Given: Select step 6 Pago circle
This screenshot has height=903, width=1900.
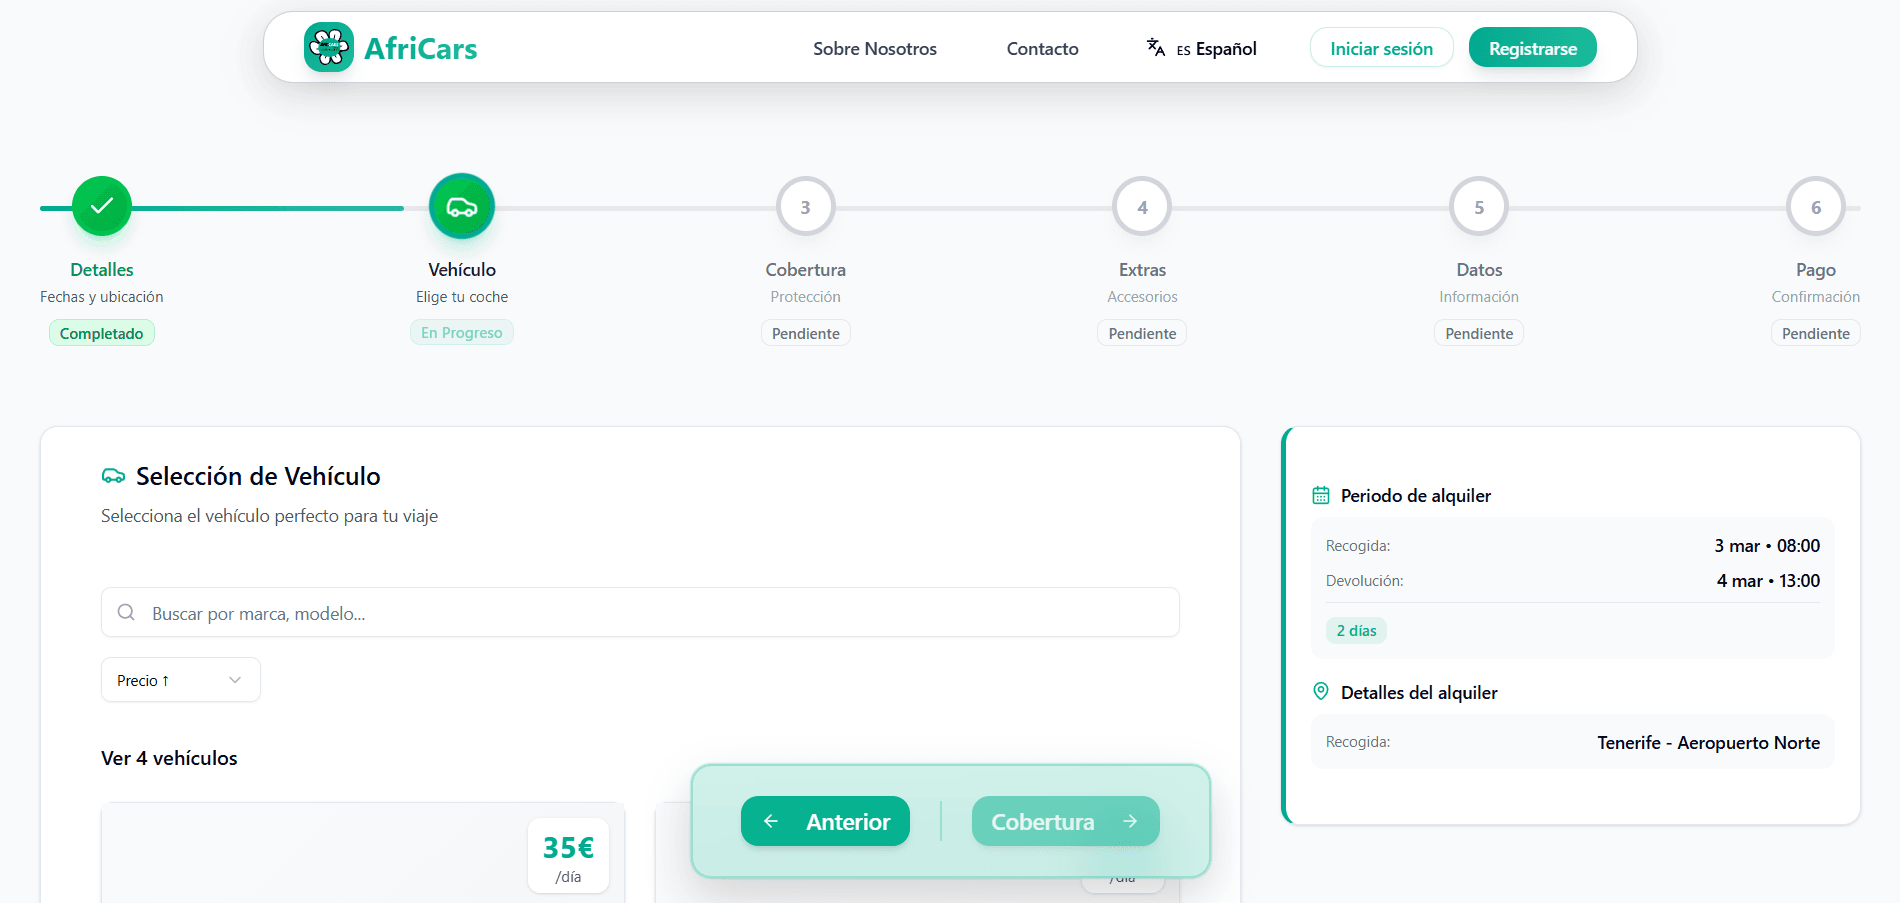Looking at the screenshot, I should click(1815, 207).
